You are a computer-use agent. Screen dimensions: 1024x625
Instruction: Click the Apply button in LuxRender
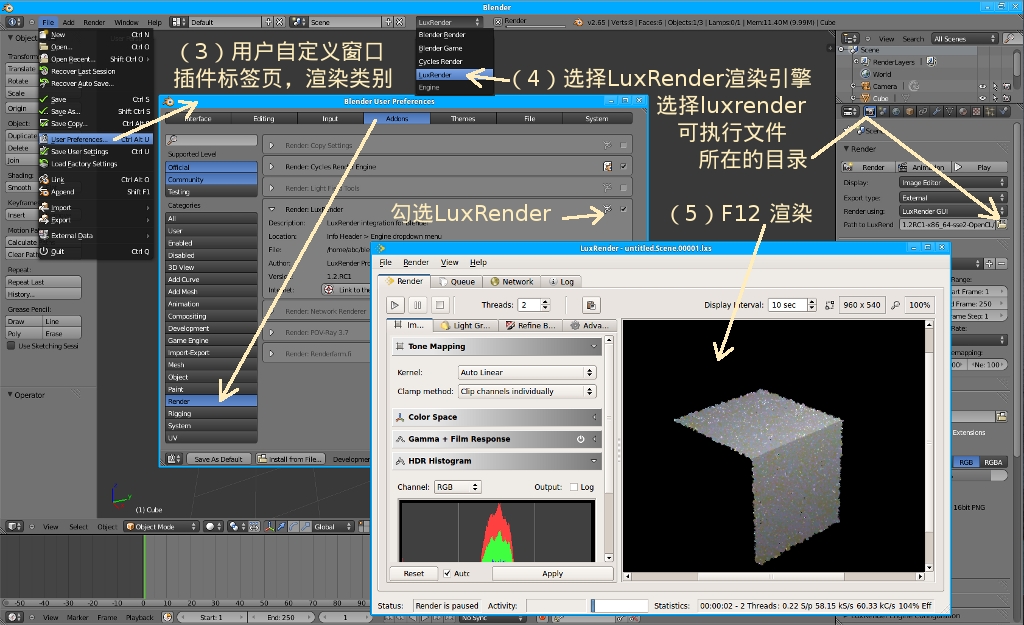552,573
